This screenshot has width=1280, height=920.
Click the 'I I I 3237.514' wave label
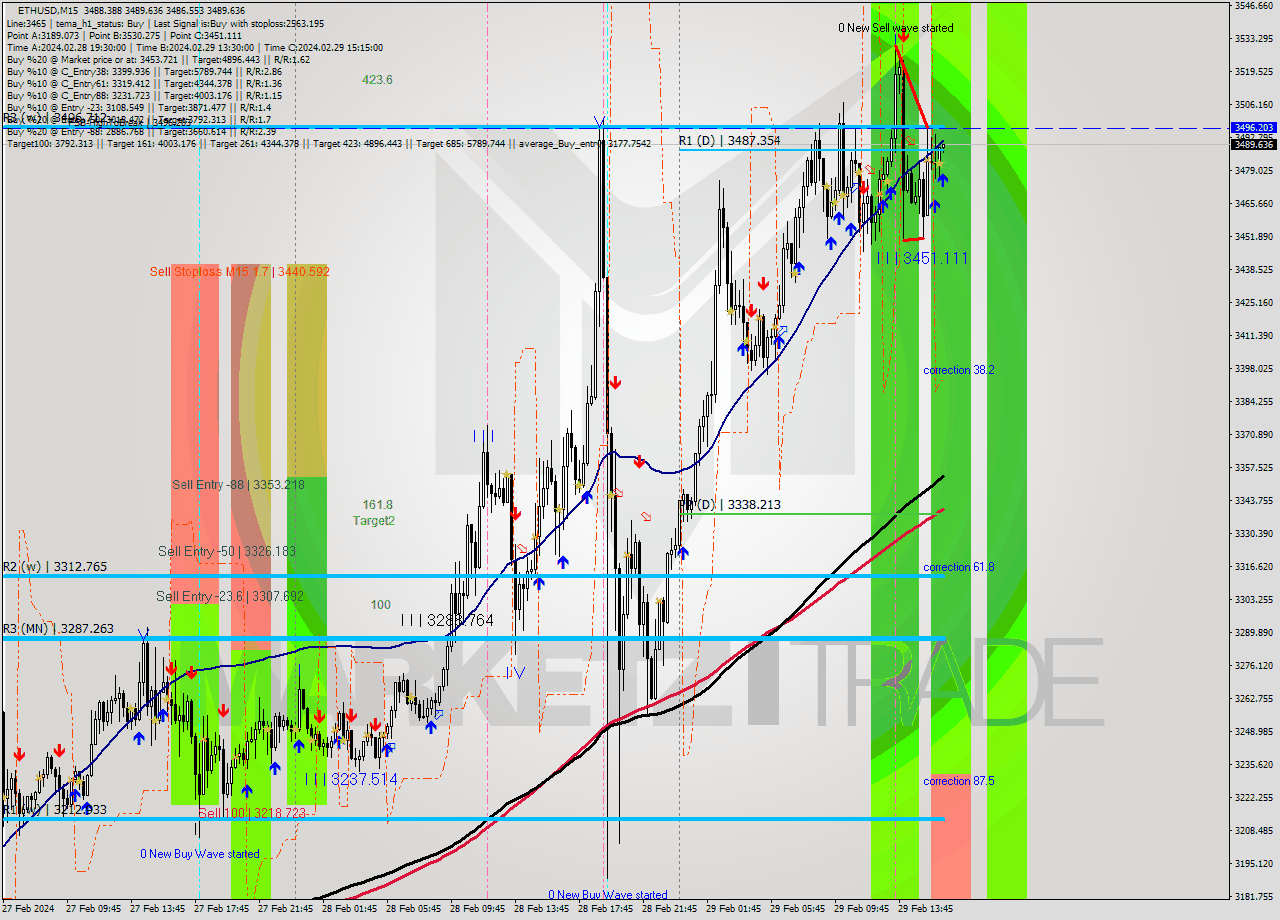[350, 779]
